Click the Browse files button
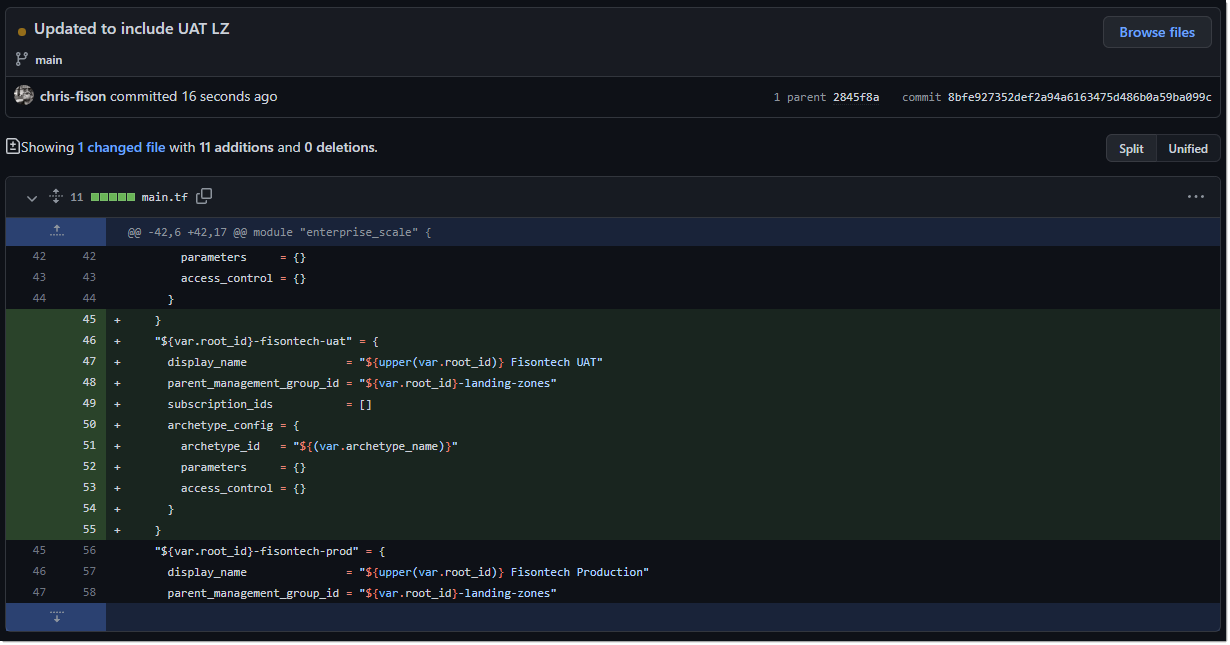The width and height of the screenshot is (1230, 645). point(1157,32)
